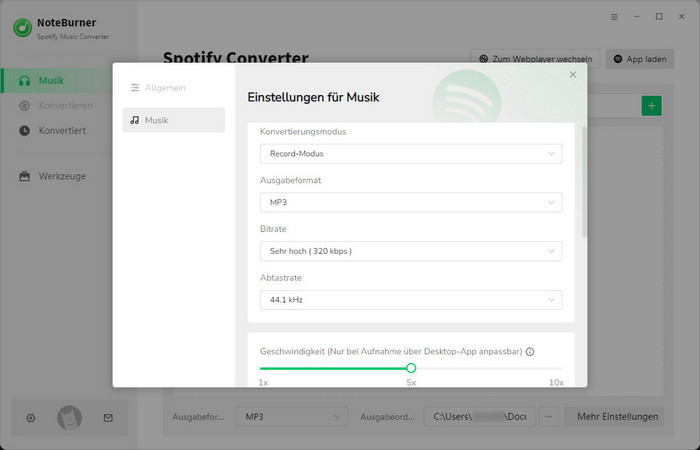This screenshot has height=450, width=700.
Task: Click Zum Webplayer wechseln button
Action: (x=535, y=59)
